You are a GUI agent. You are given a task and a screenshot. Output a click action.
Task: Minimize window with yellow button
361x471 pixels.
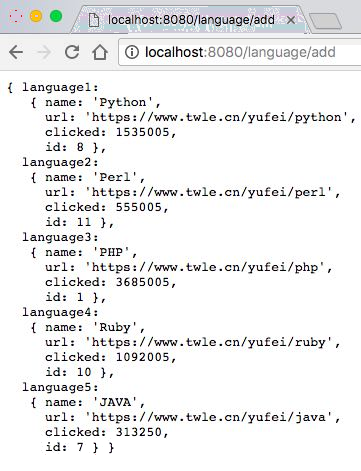pyautogui.click(x=36, y=16)
